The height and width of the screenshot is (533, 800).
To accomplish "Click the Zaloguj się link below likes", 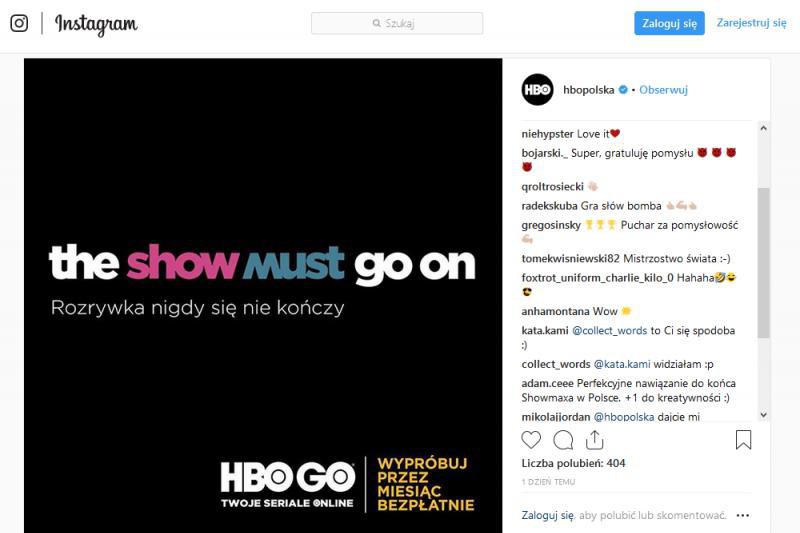I will click(547, 516).
